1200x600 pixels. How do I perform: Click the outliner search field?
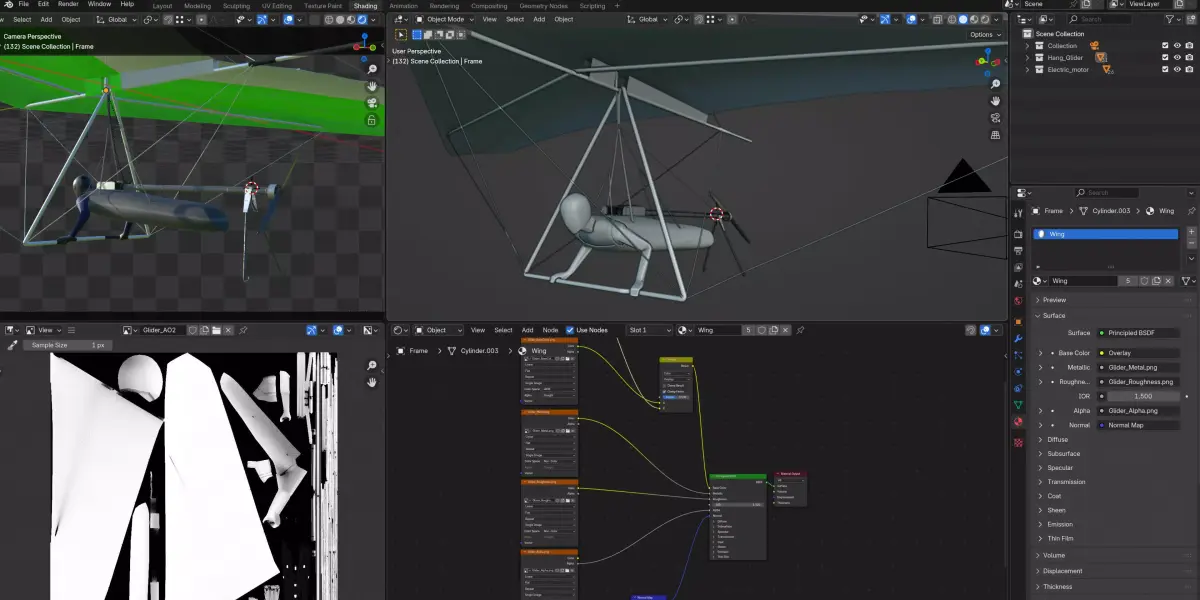1100,19
